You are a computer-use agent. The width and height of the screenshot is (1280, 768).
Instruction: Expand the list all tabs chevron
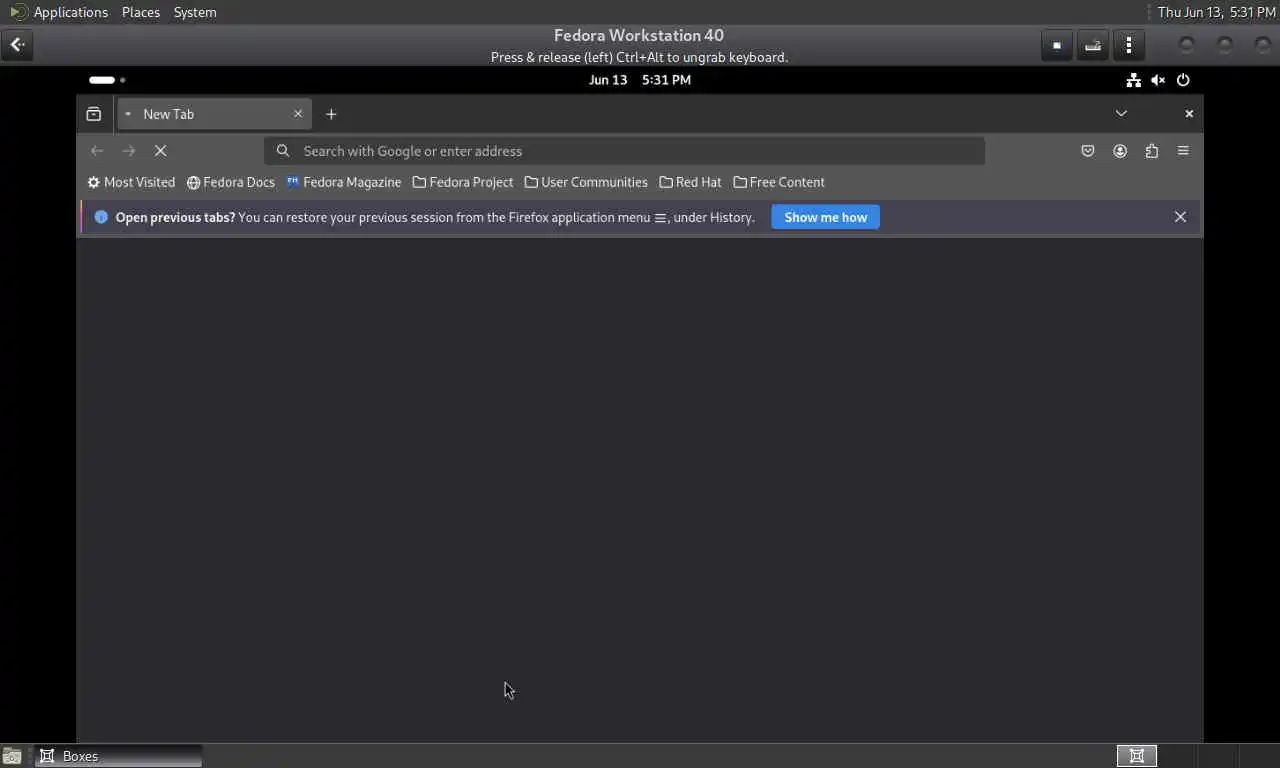1121,114
